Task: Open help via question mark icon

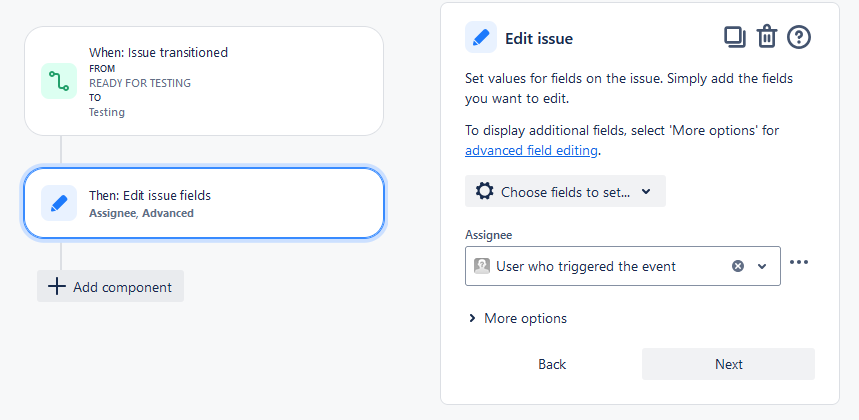Action: click(x=799, y=38)
